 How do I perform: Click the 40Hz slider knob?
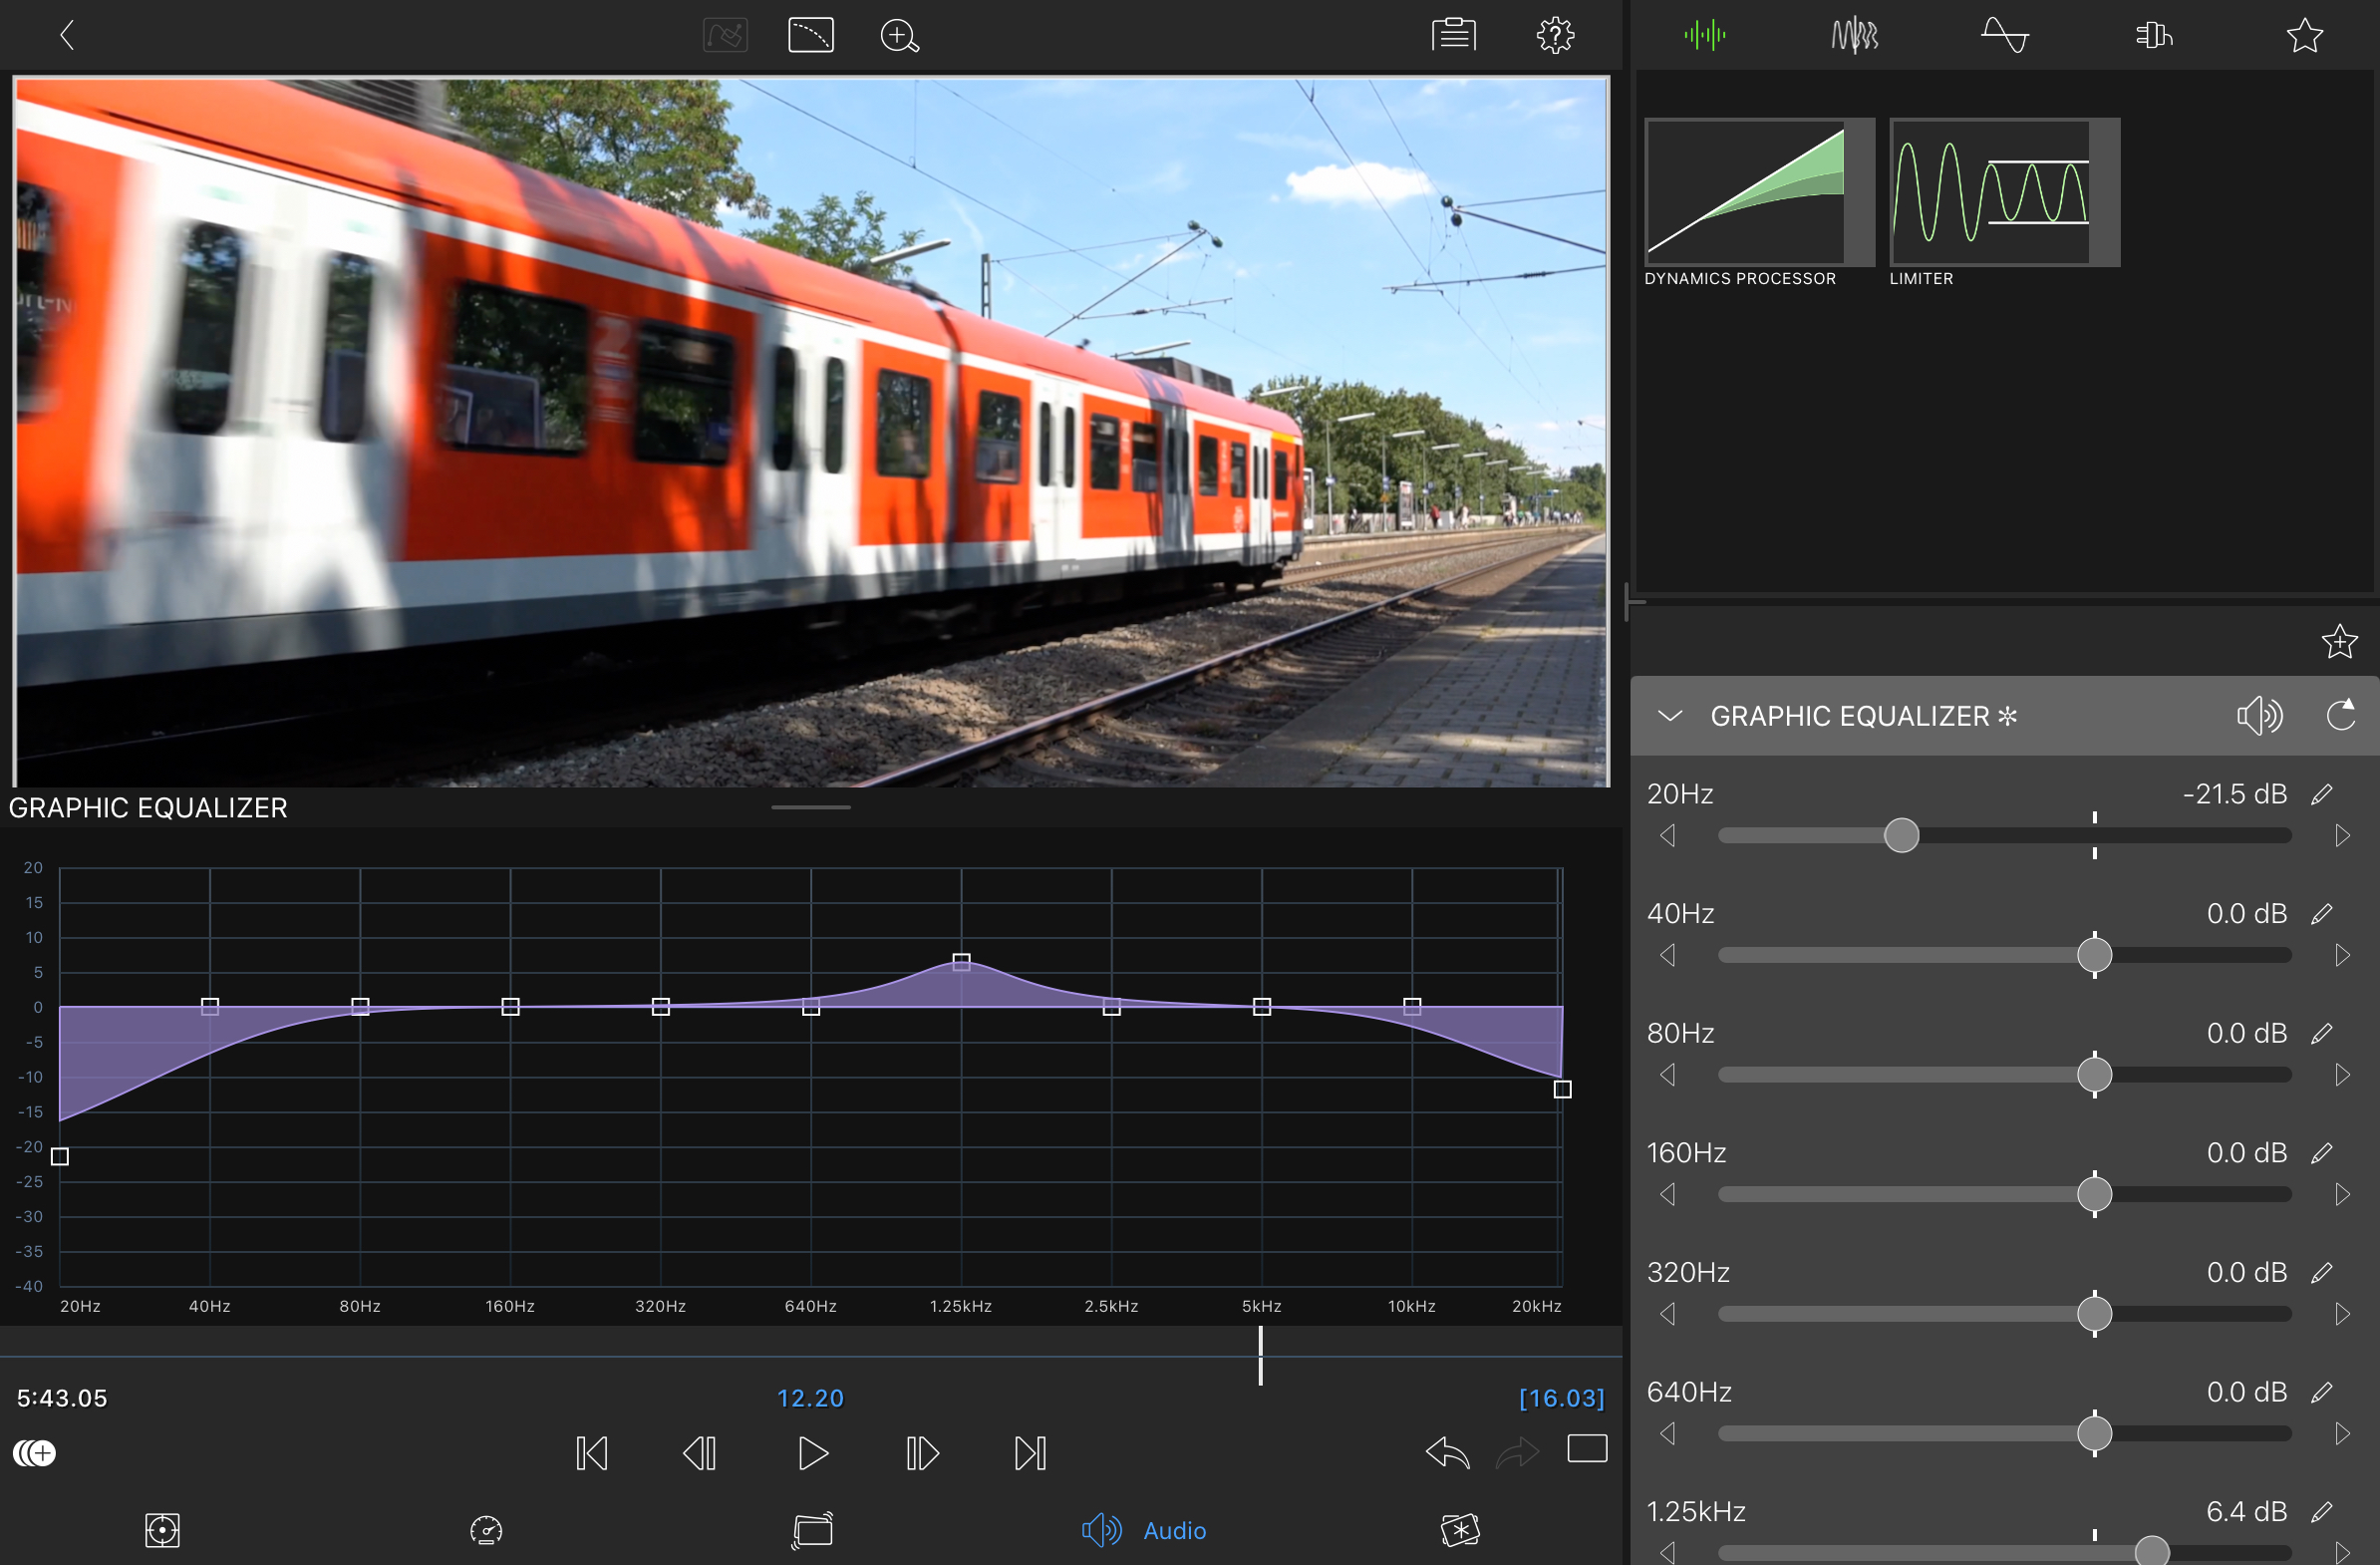coord(2094,955)
